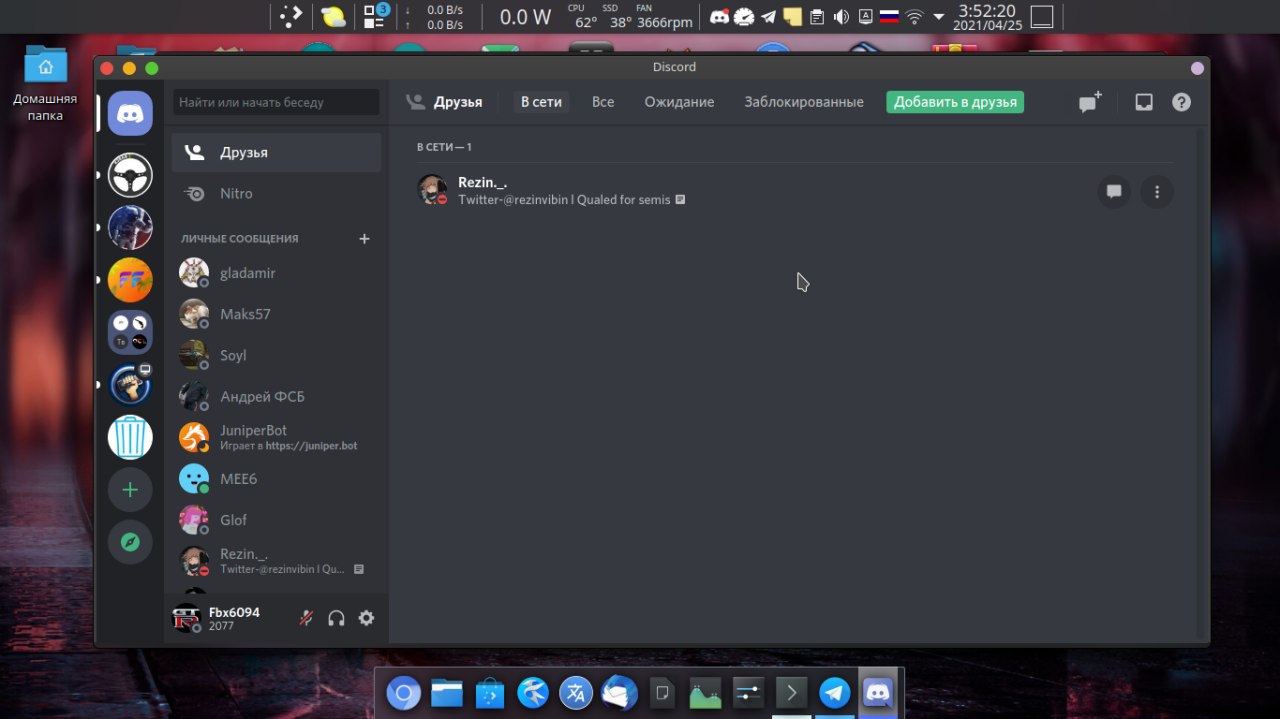Click the Найти или начать беседу search field
The height and width of the screenshot is (719, 1280).
point(276,102)
